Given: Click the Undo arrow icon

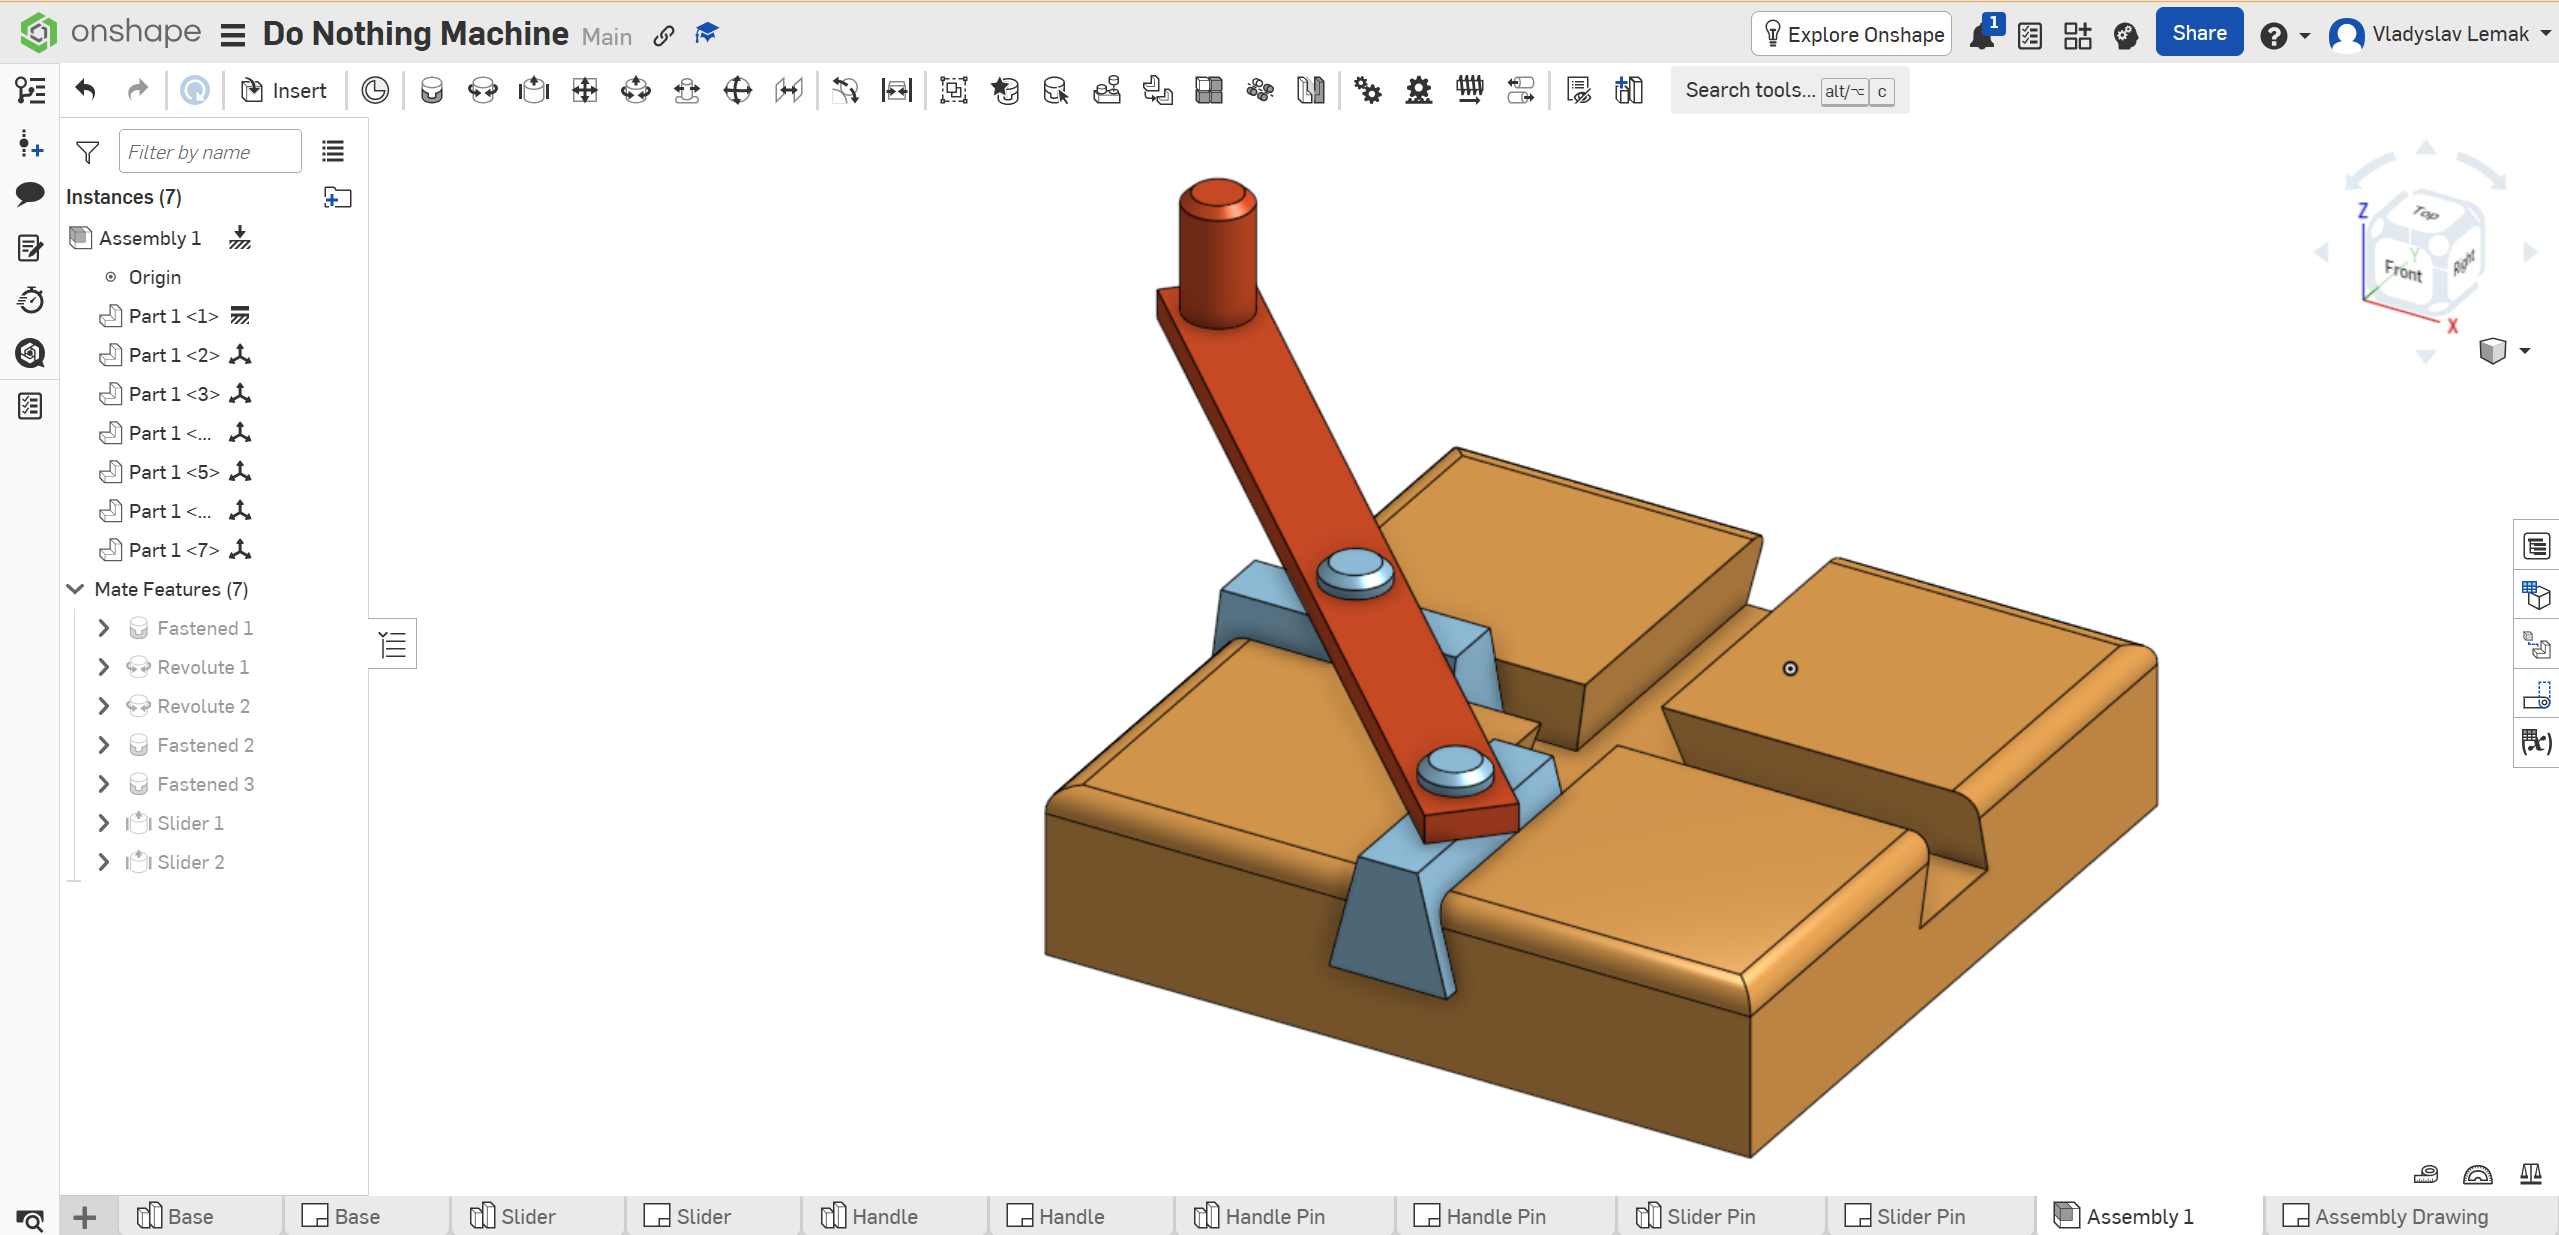Looking at the screenshot, I should (86, 91).
